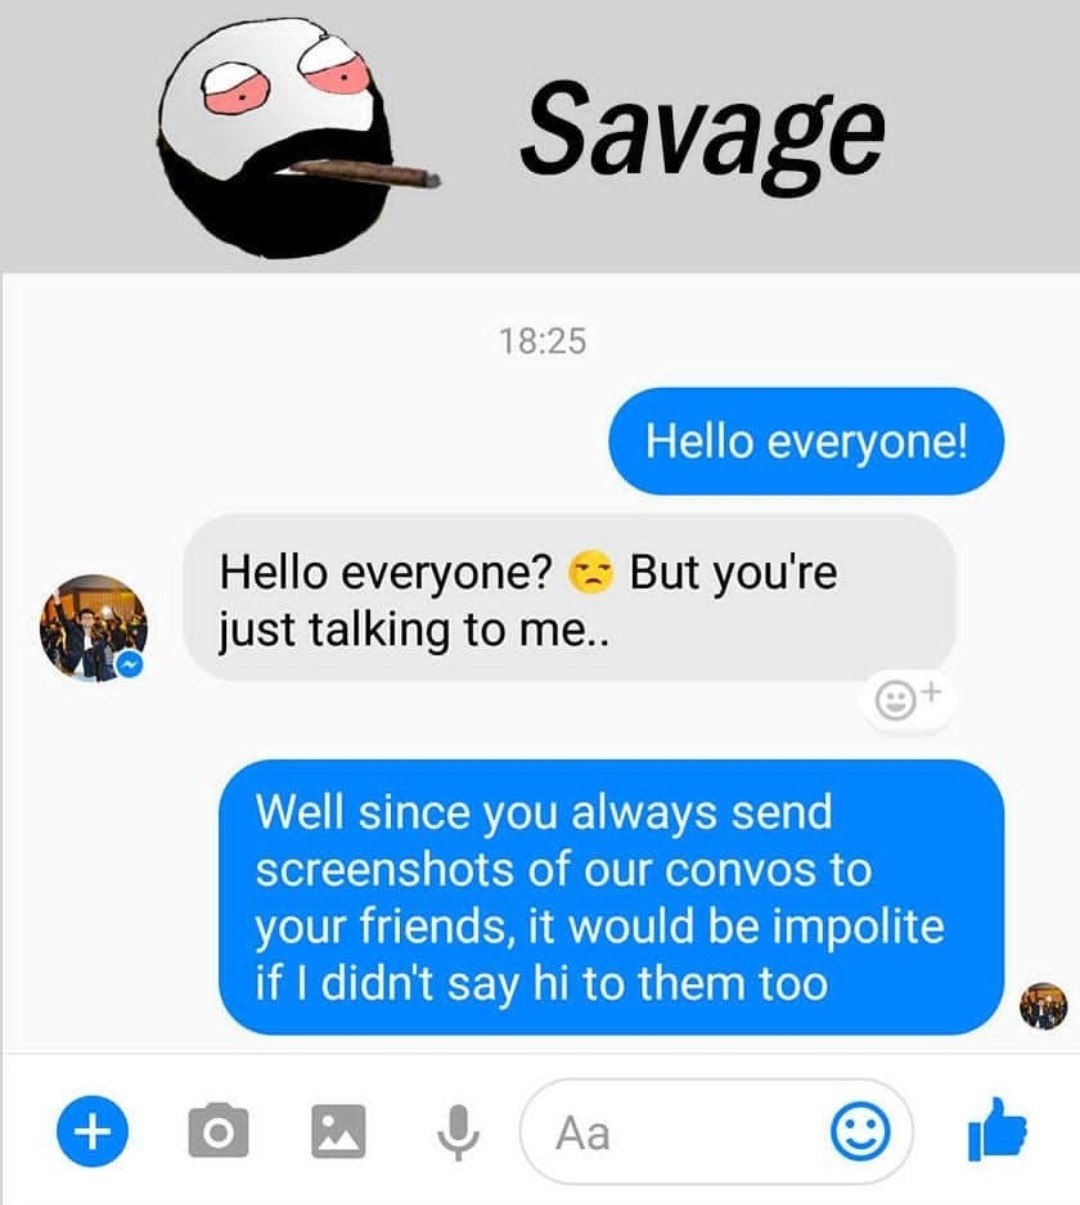Click the cigar-smoking bearded face logo
Image resolution: width=1080 pixels, height=1205 pixels.
point(298,137)
